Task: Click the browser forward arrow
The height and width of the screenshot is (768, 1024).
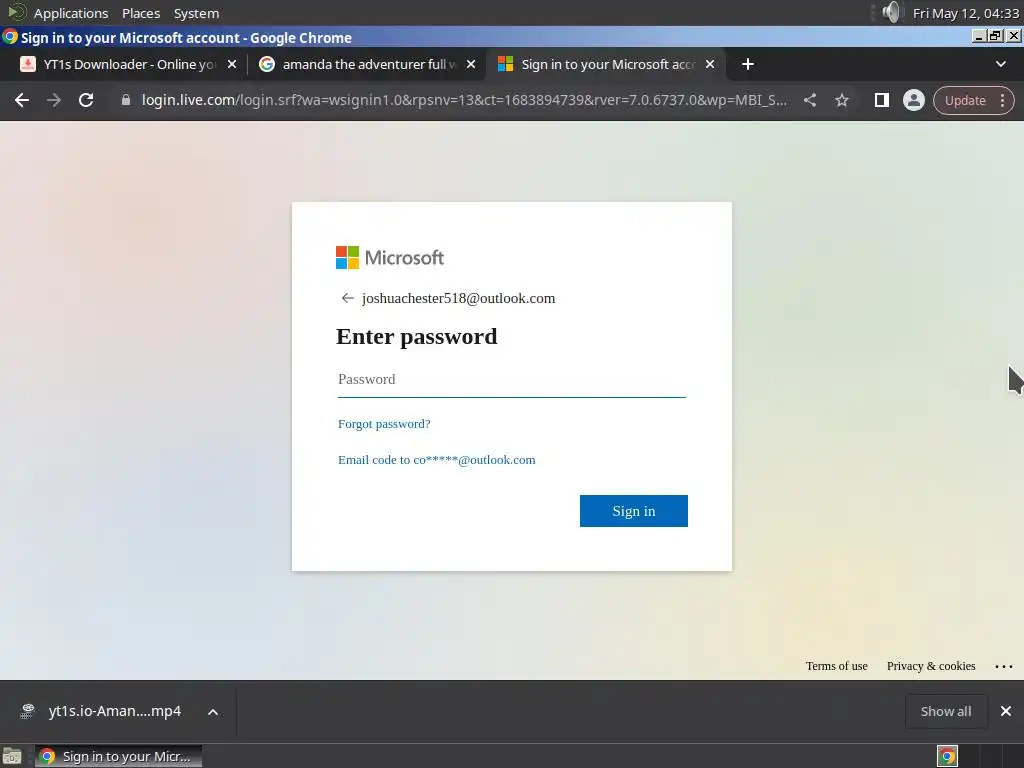Action: click(x=54, y=100)
